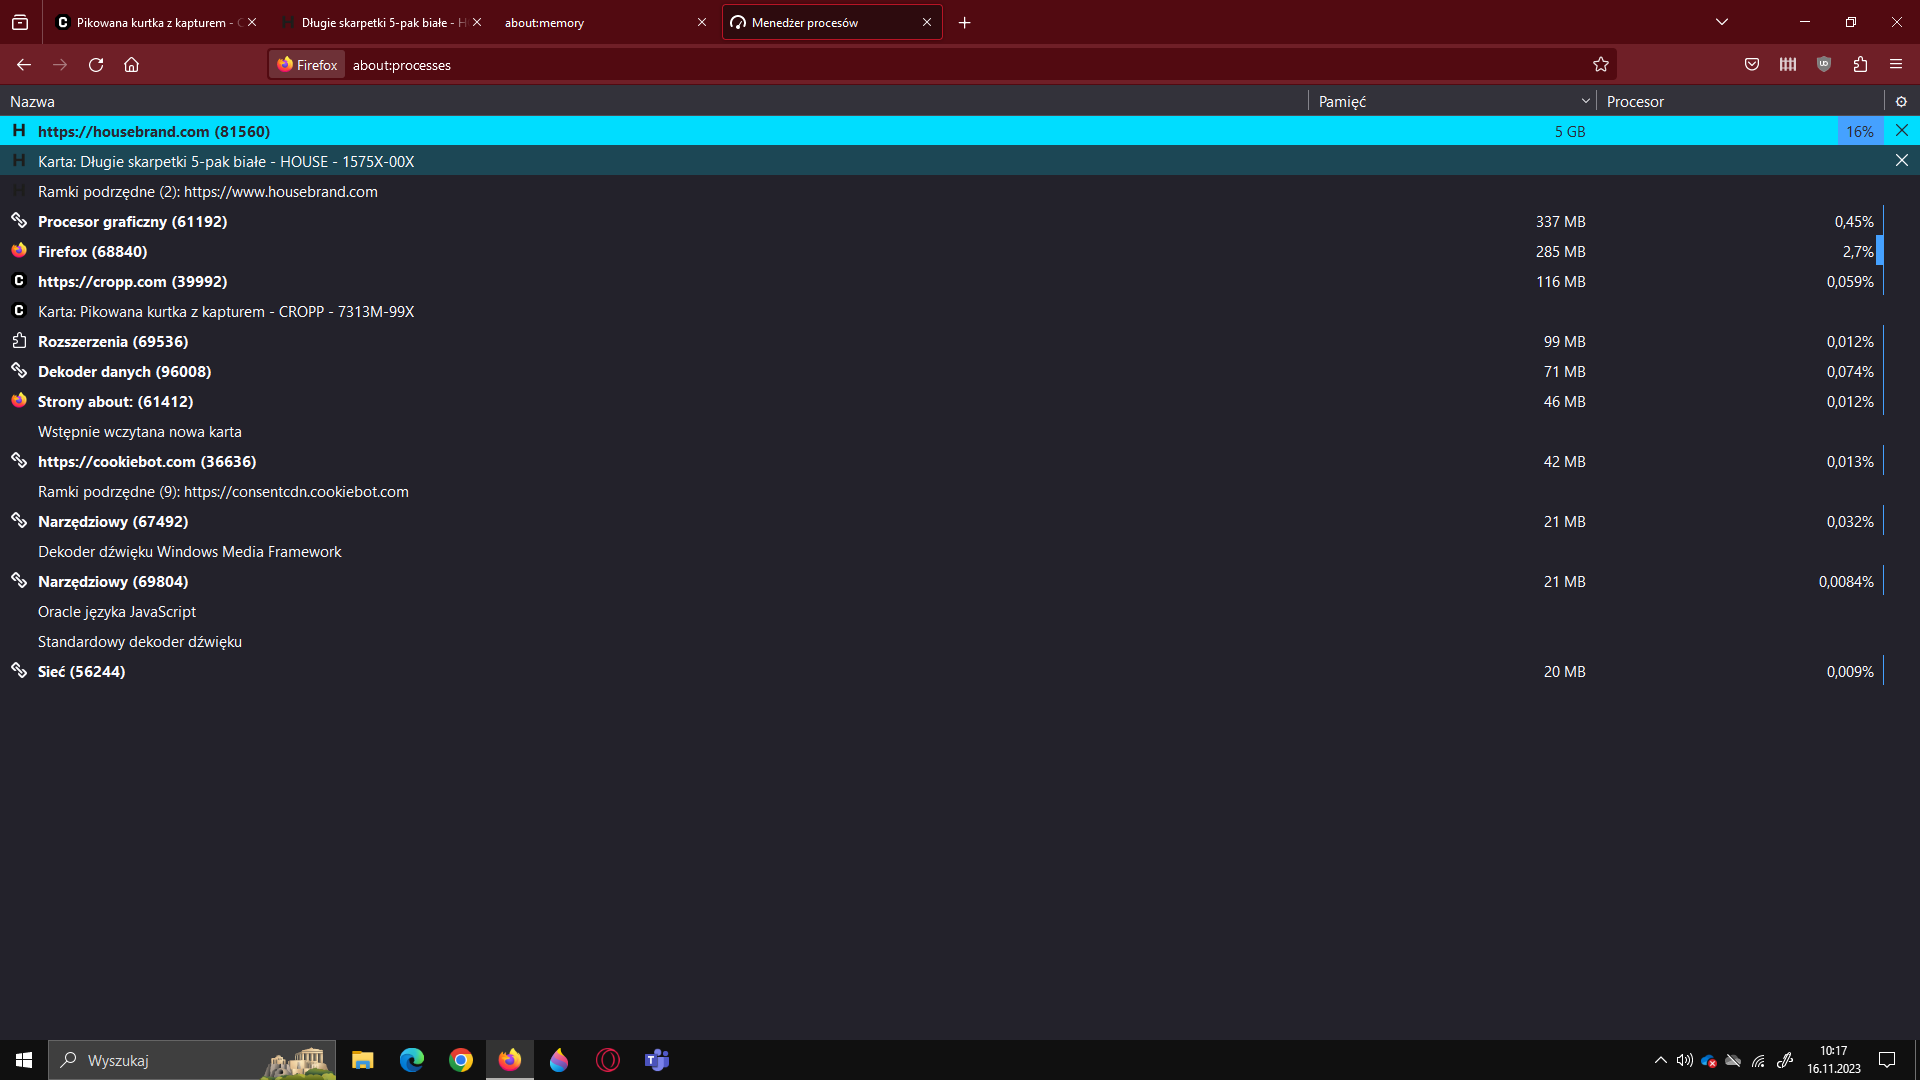Viewport: 1920px width, 1080px height.
Task: Open the list all tabs dropdown arrow
Action: tap(1722, 22)
